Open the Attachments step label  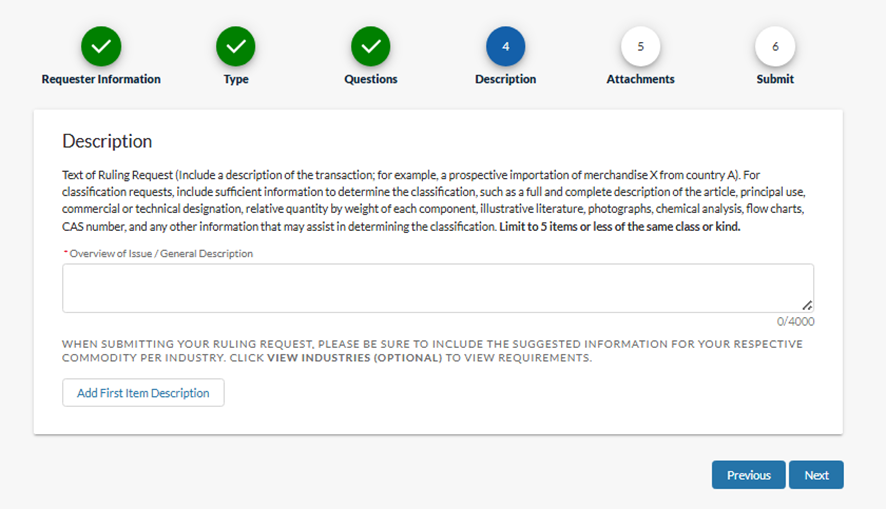(640, 79)
